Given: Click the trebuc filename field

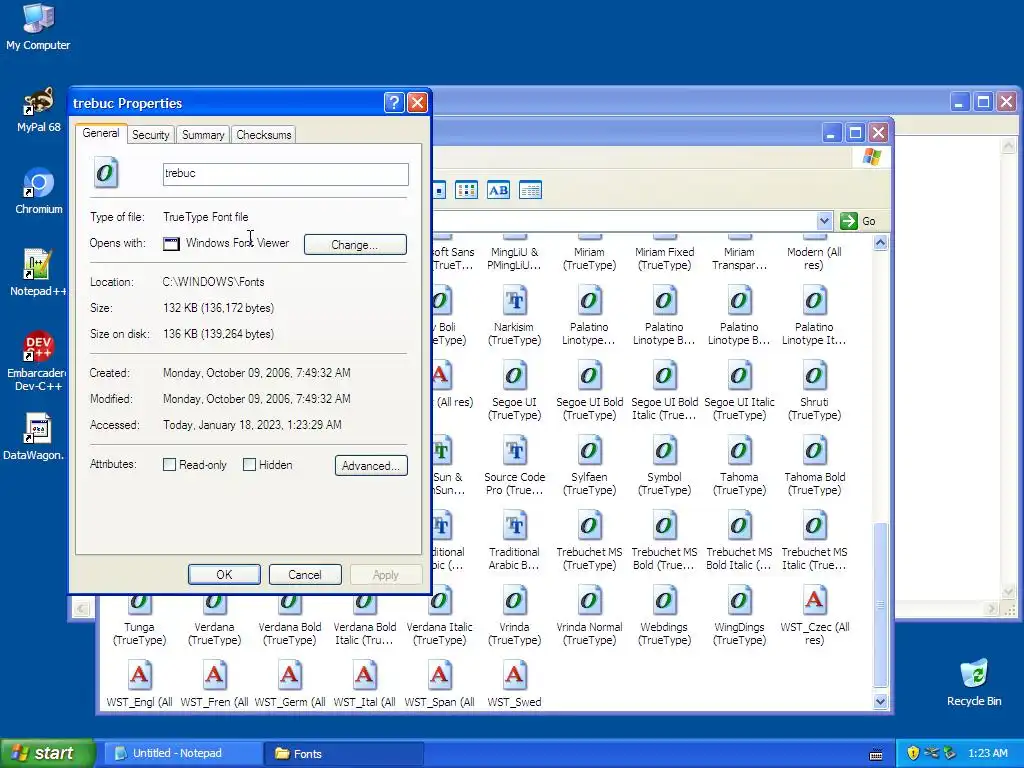Looking at the screenshot, I should pyautogui.click(x=285, y=174).
